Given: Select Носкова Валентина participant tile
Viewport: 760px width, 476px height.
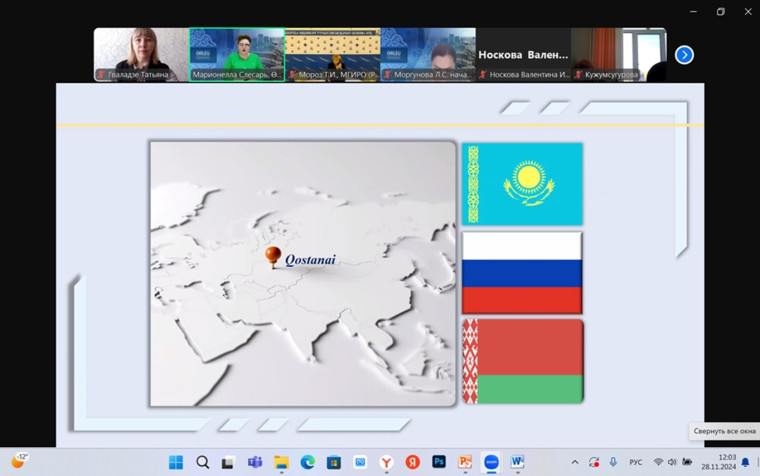Looking at the screenshot, I should click(523, 54).
